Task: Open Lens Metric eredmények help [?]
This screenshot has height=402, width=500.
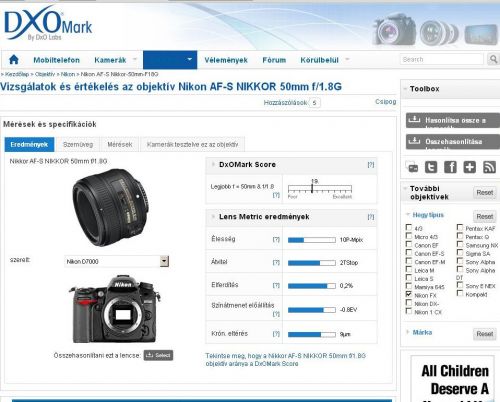Action: click(x=371, y=217)
